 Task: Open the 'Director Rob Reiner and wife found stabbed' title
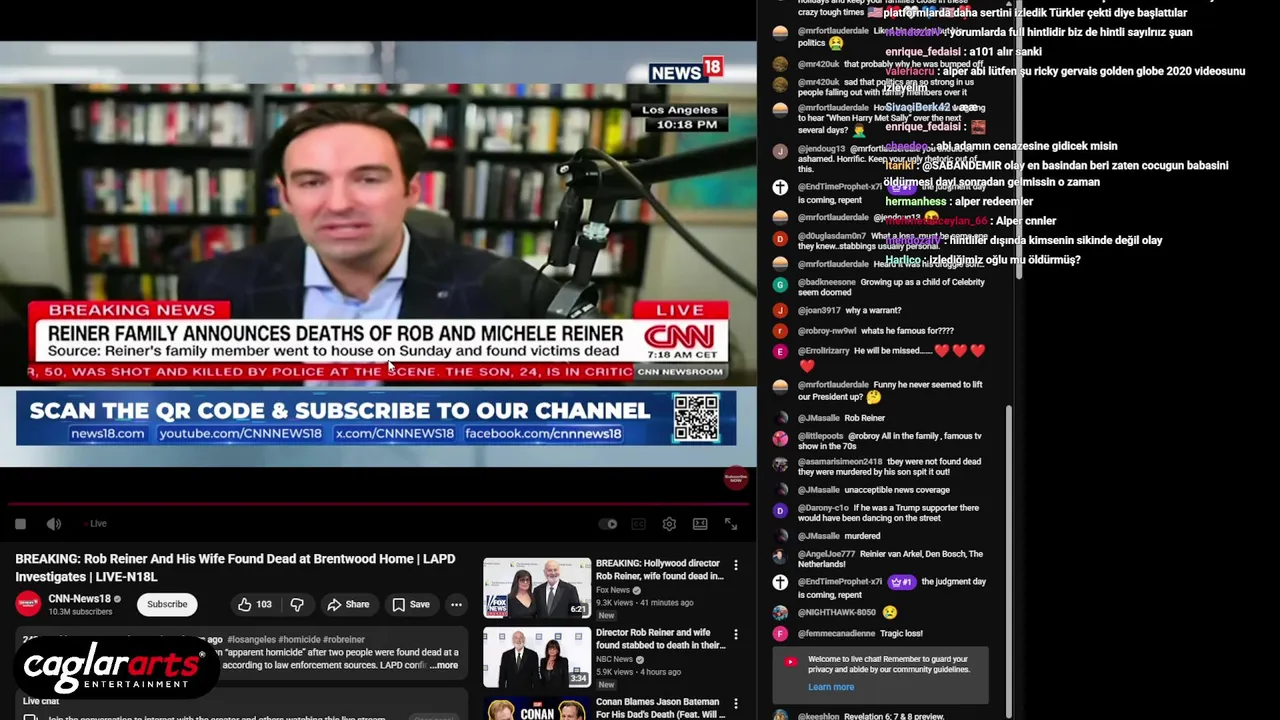[661, 639]
